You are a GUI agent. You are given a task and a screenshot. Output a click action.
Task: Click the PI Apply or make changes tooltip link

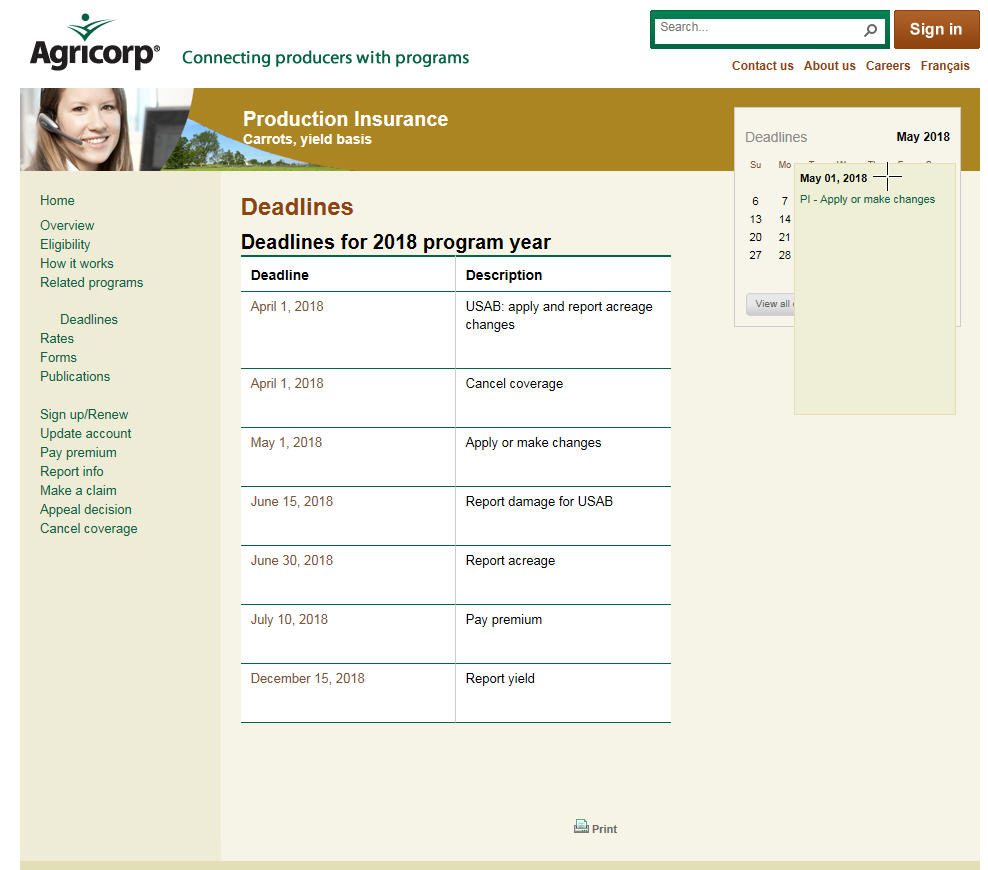867,199
